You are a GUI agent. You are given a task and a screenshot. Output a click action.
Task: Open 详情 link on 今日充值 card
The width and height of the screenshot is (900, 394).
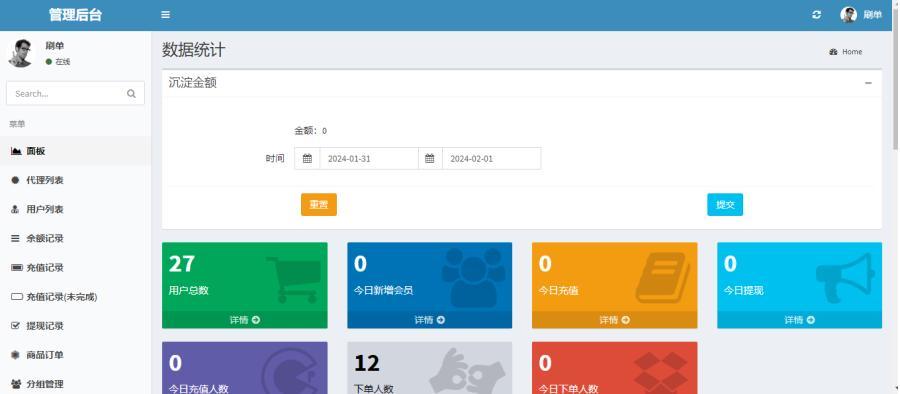[614, 320]
